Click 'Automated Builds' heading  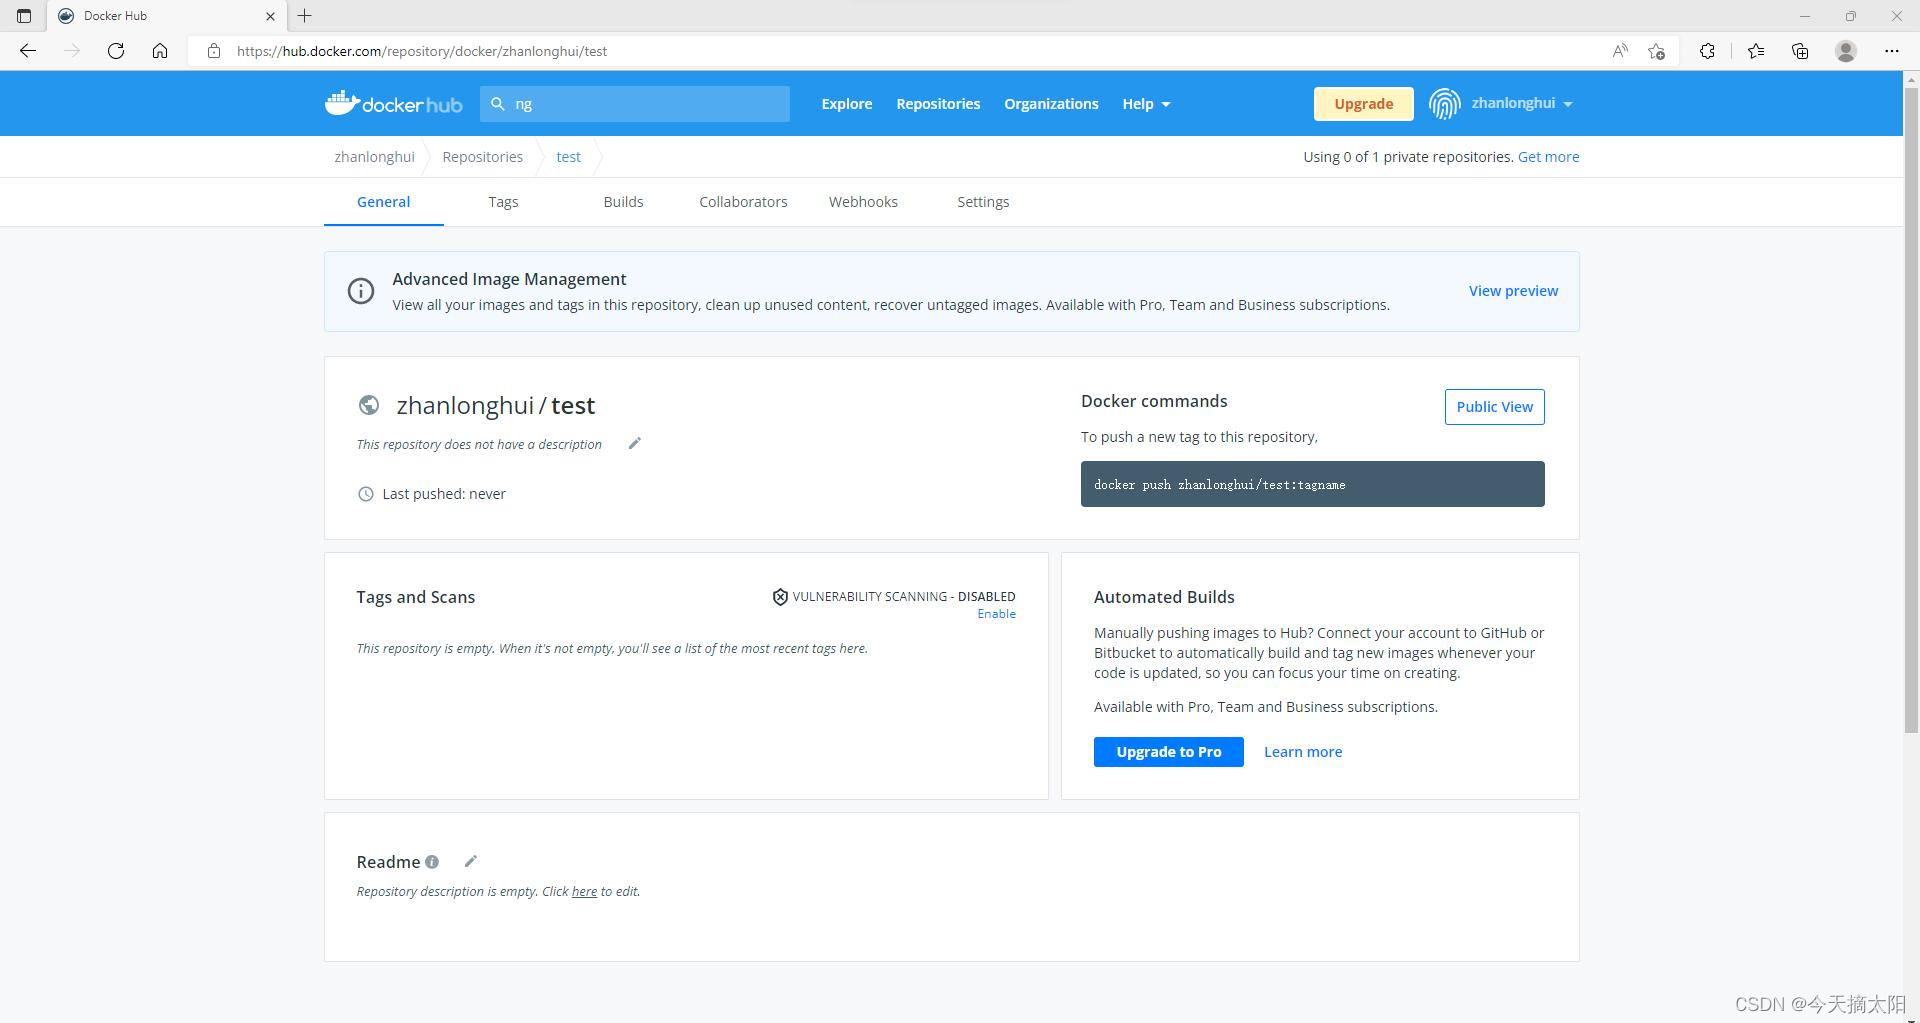(x=1164, y=597)
